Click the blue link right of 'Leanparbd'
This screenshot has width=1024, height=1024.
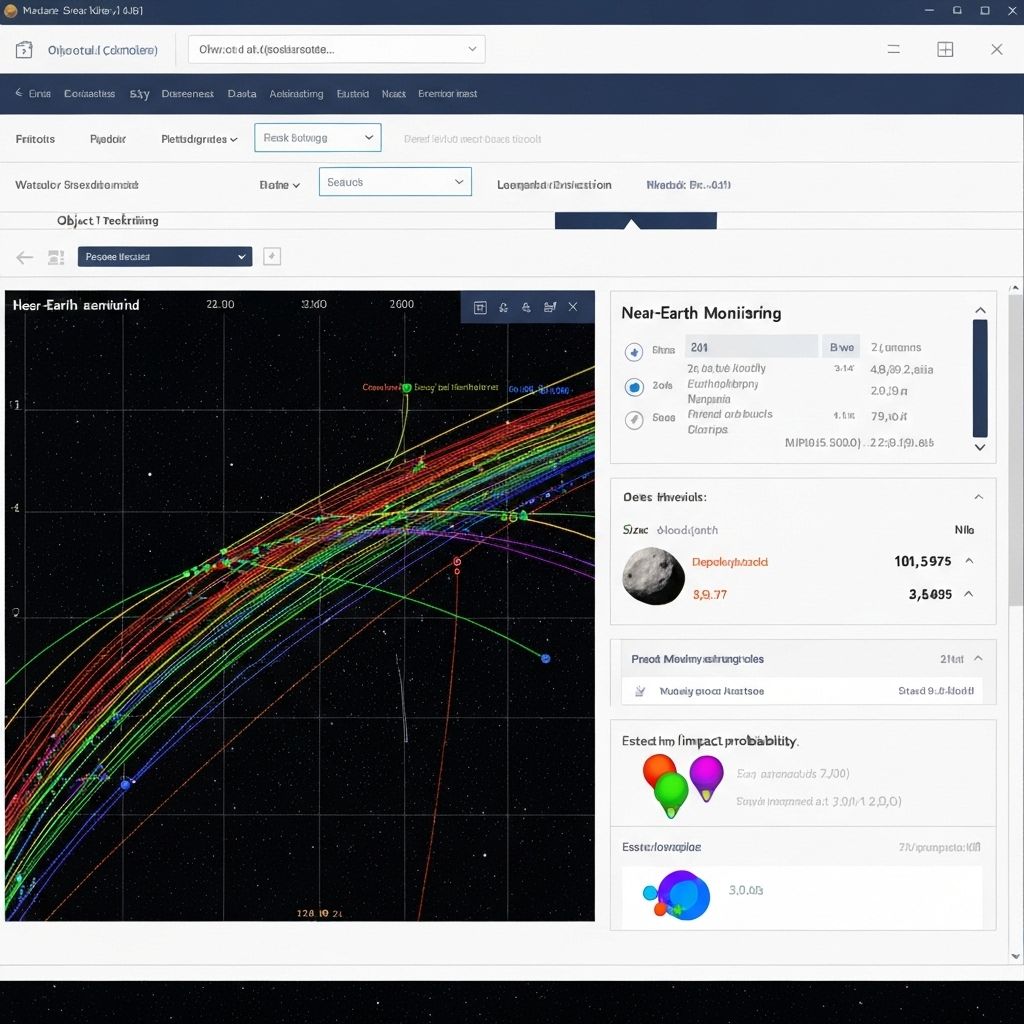click(688, 185)
